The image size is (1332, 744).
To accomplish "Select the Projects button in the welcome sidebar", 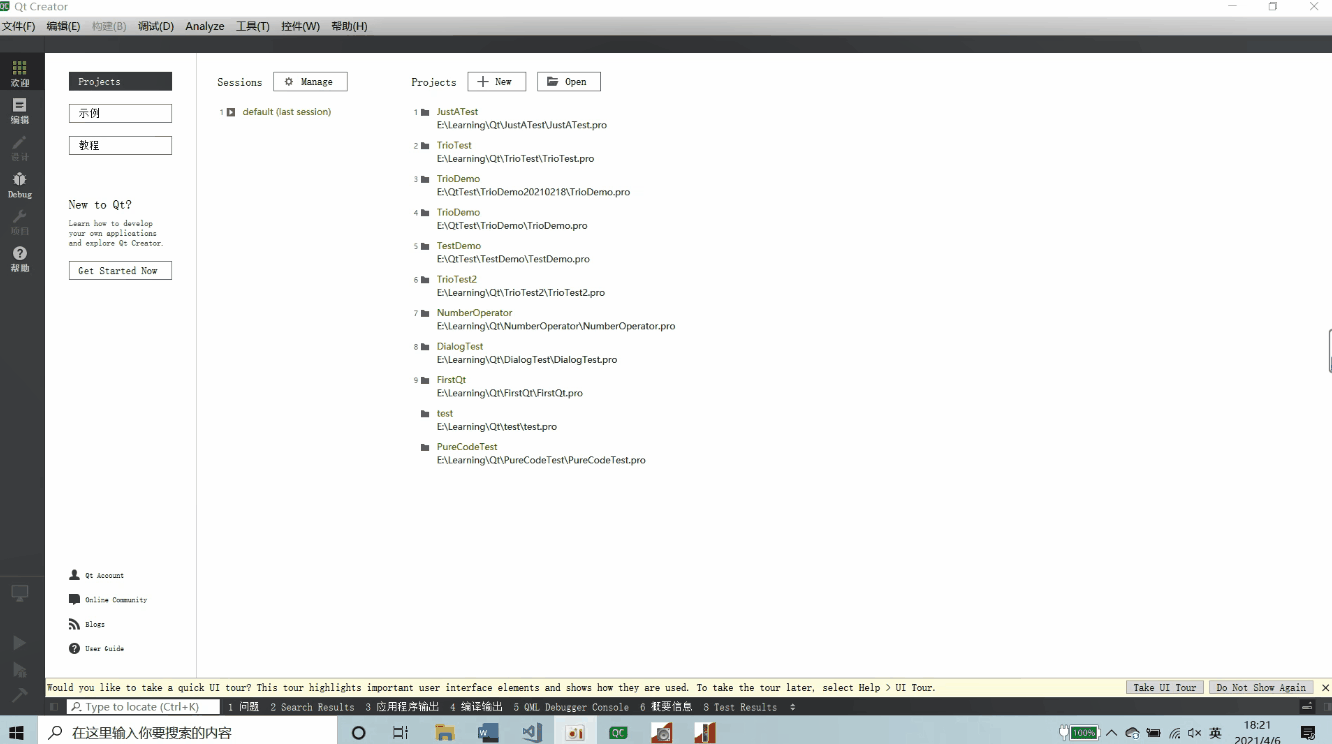I will pyautogui.click(x=120, y=82).
